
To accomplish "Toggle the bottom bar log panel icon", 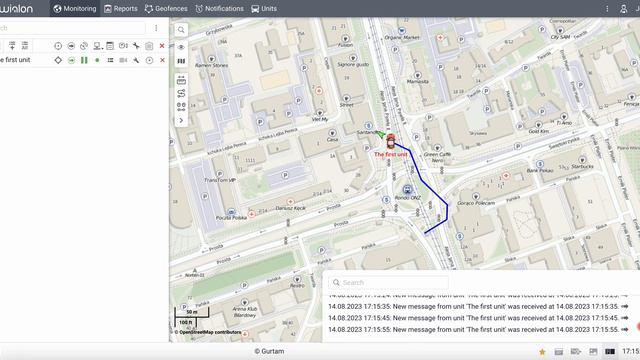I will coord(610,351).
